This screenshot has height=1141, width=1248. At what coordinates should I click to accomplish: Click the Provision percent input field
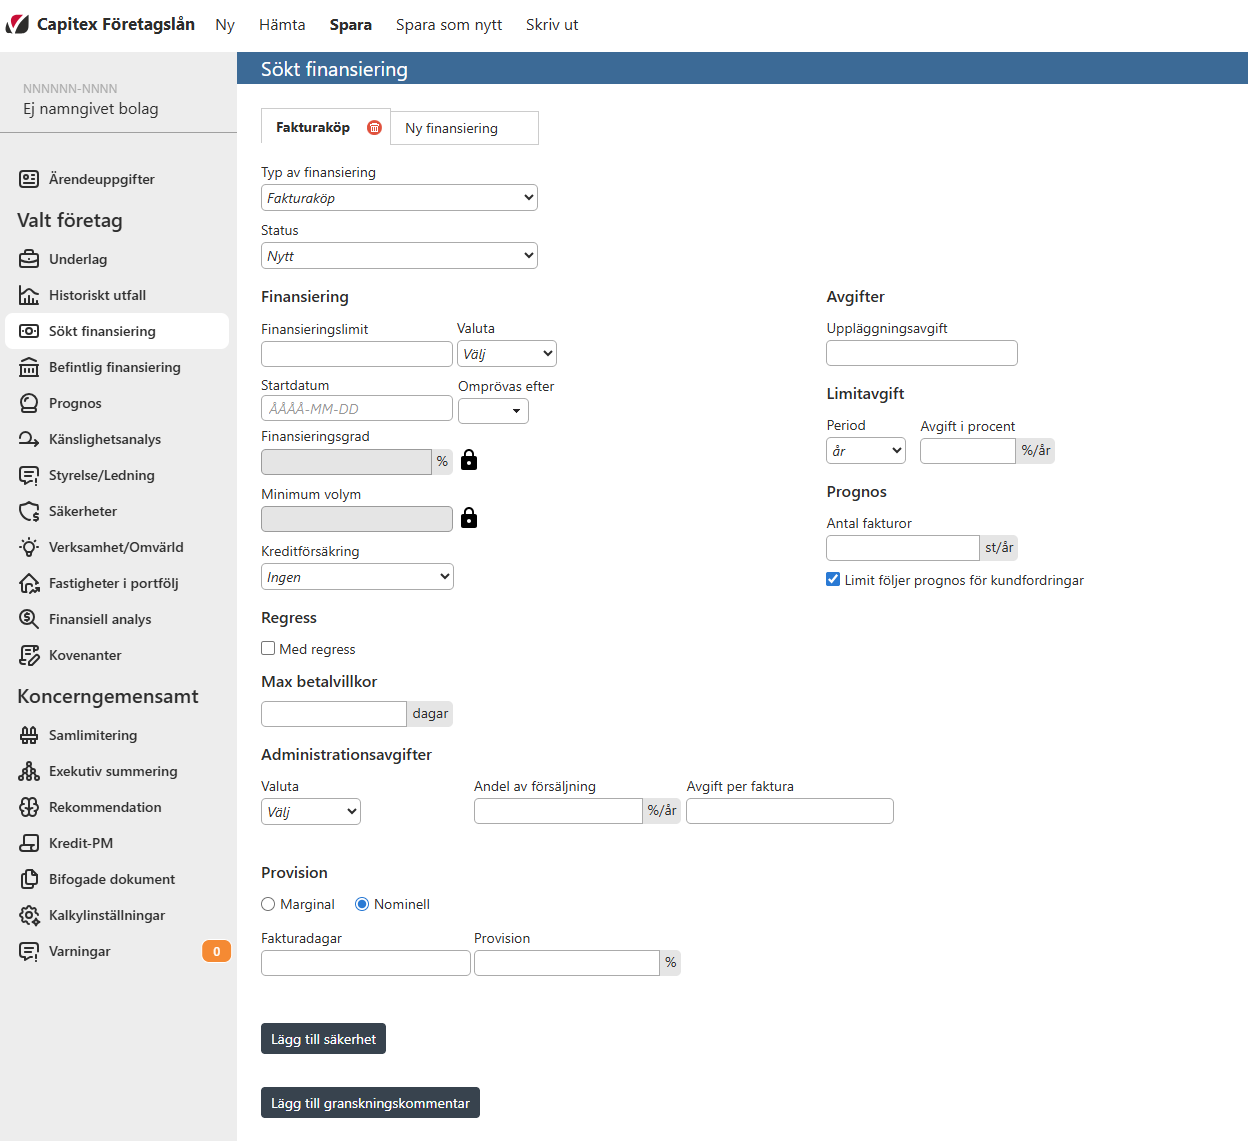pyautogui.click(x=567, y=963)
